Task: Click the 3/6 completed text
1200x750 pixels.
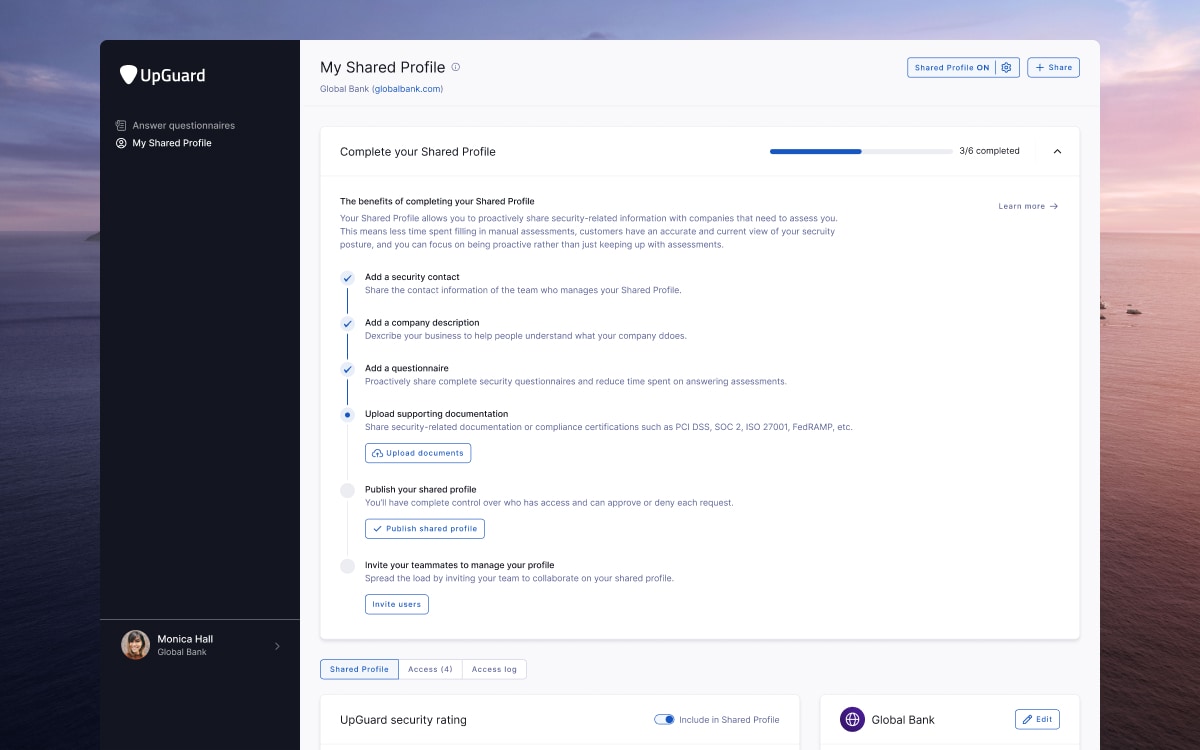Action: tap(989, 152)
